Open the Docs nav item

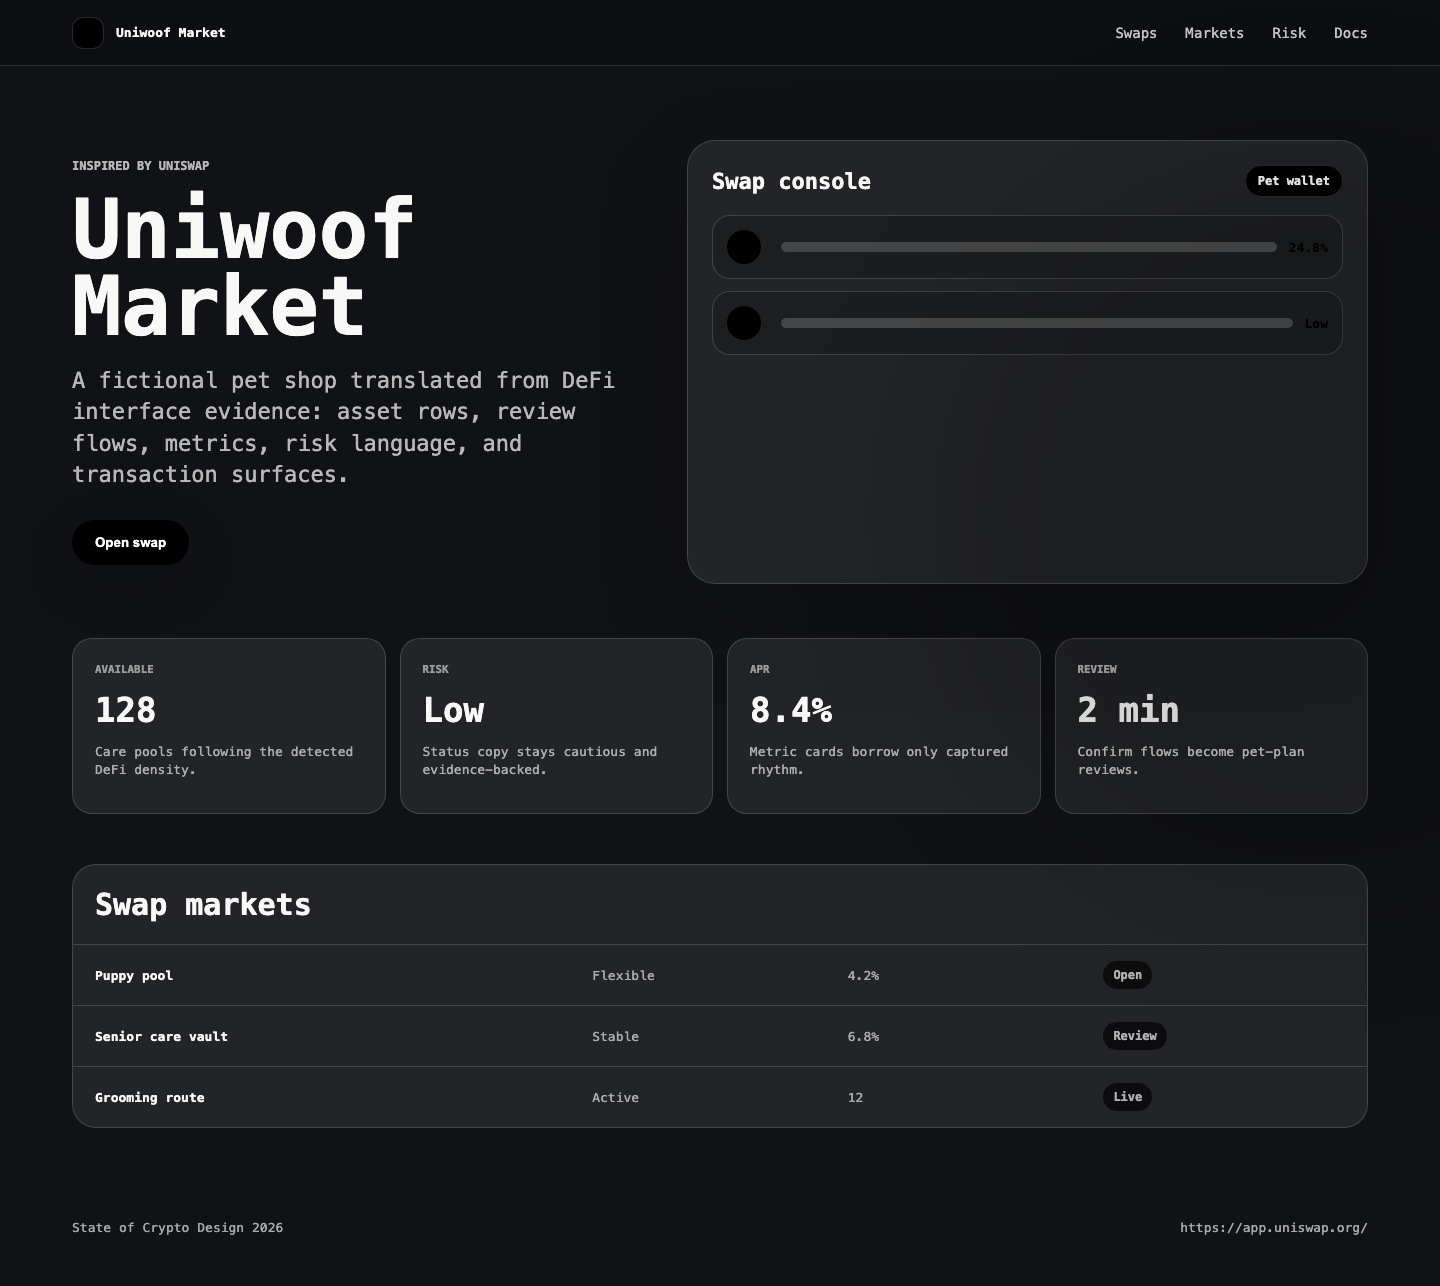[1350, 33]
